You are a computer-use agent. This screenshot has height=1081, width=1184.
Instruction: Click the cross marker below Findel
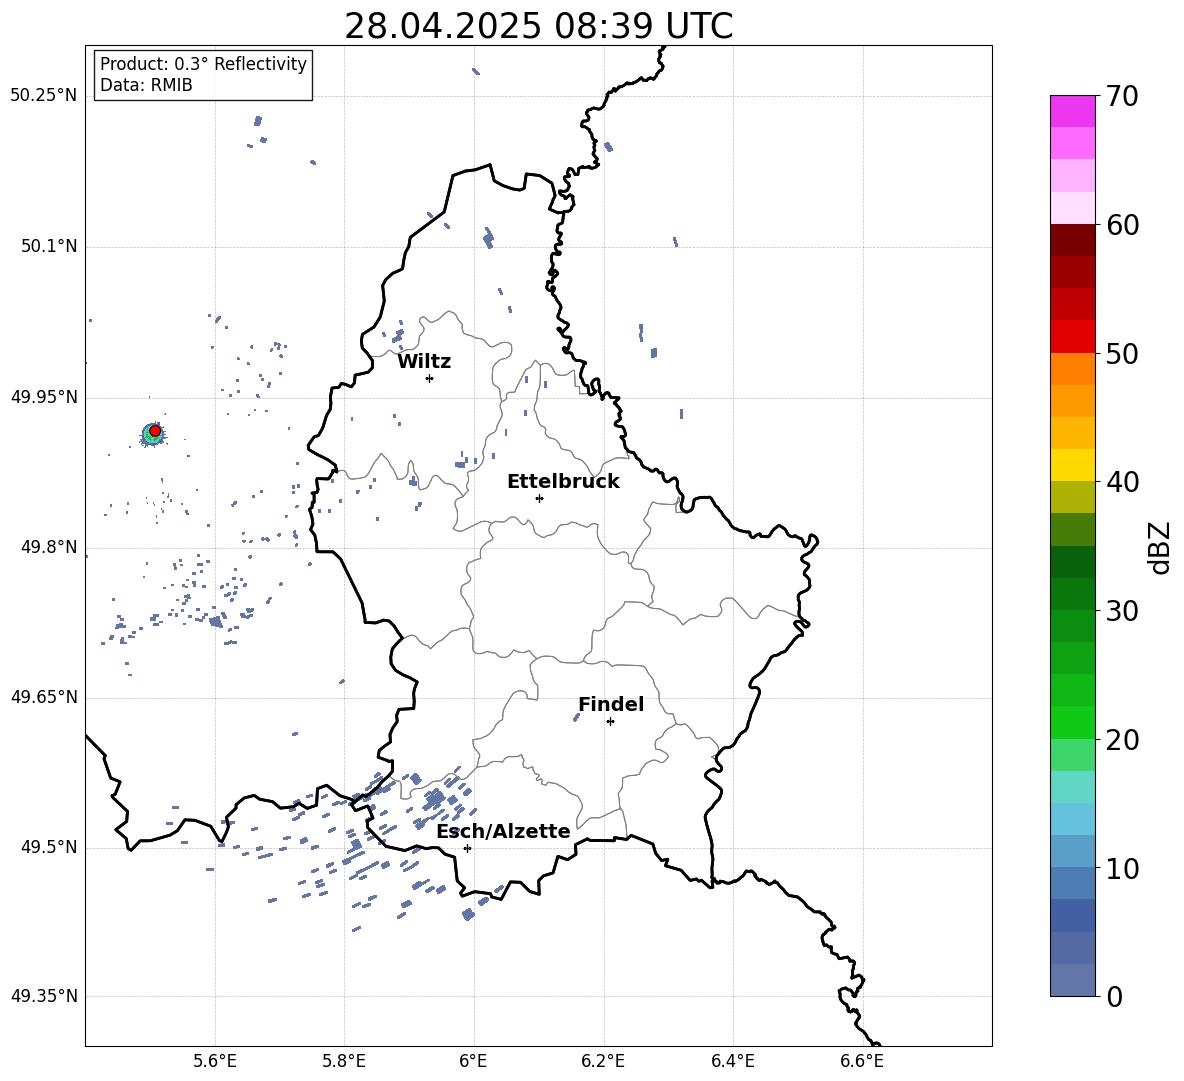coord(610,722)
